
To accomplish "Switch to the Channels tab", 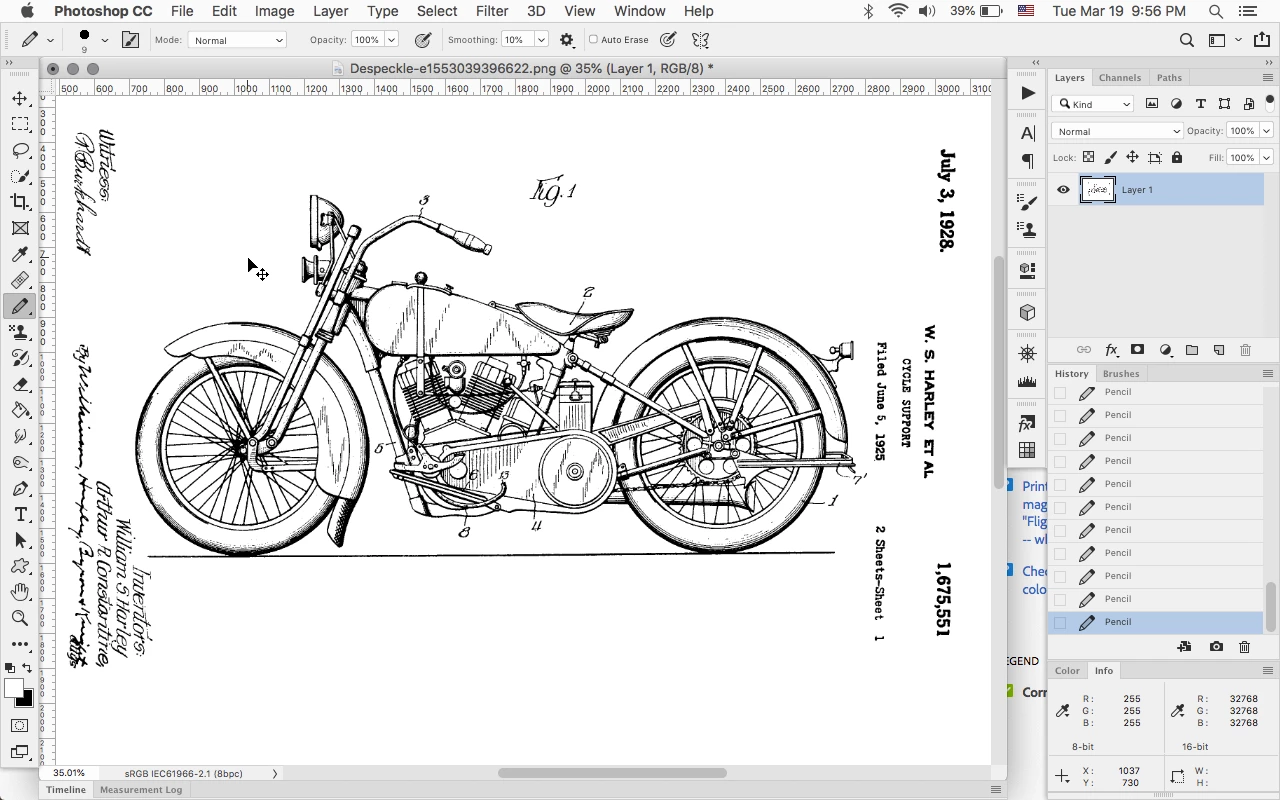I will click(1120, 77).
